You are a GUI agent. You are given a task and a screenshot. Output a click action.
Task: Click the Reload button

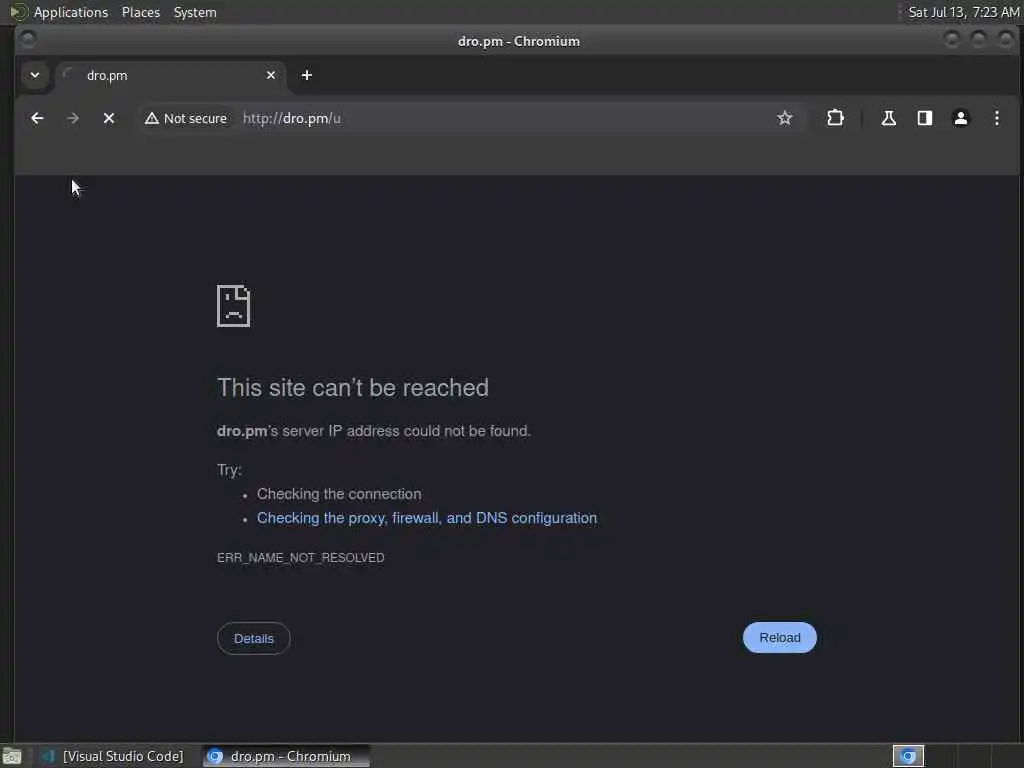point(780,637)
